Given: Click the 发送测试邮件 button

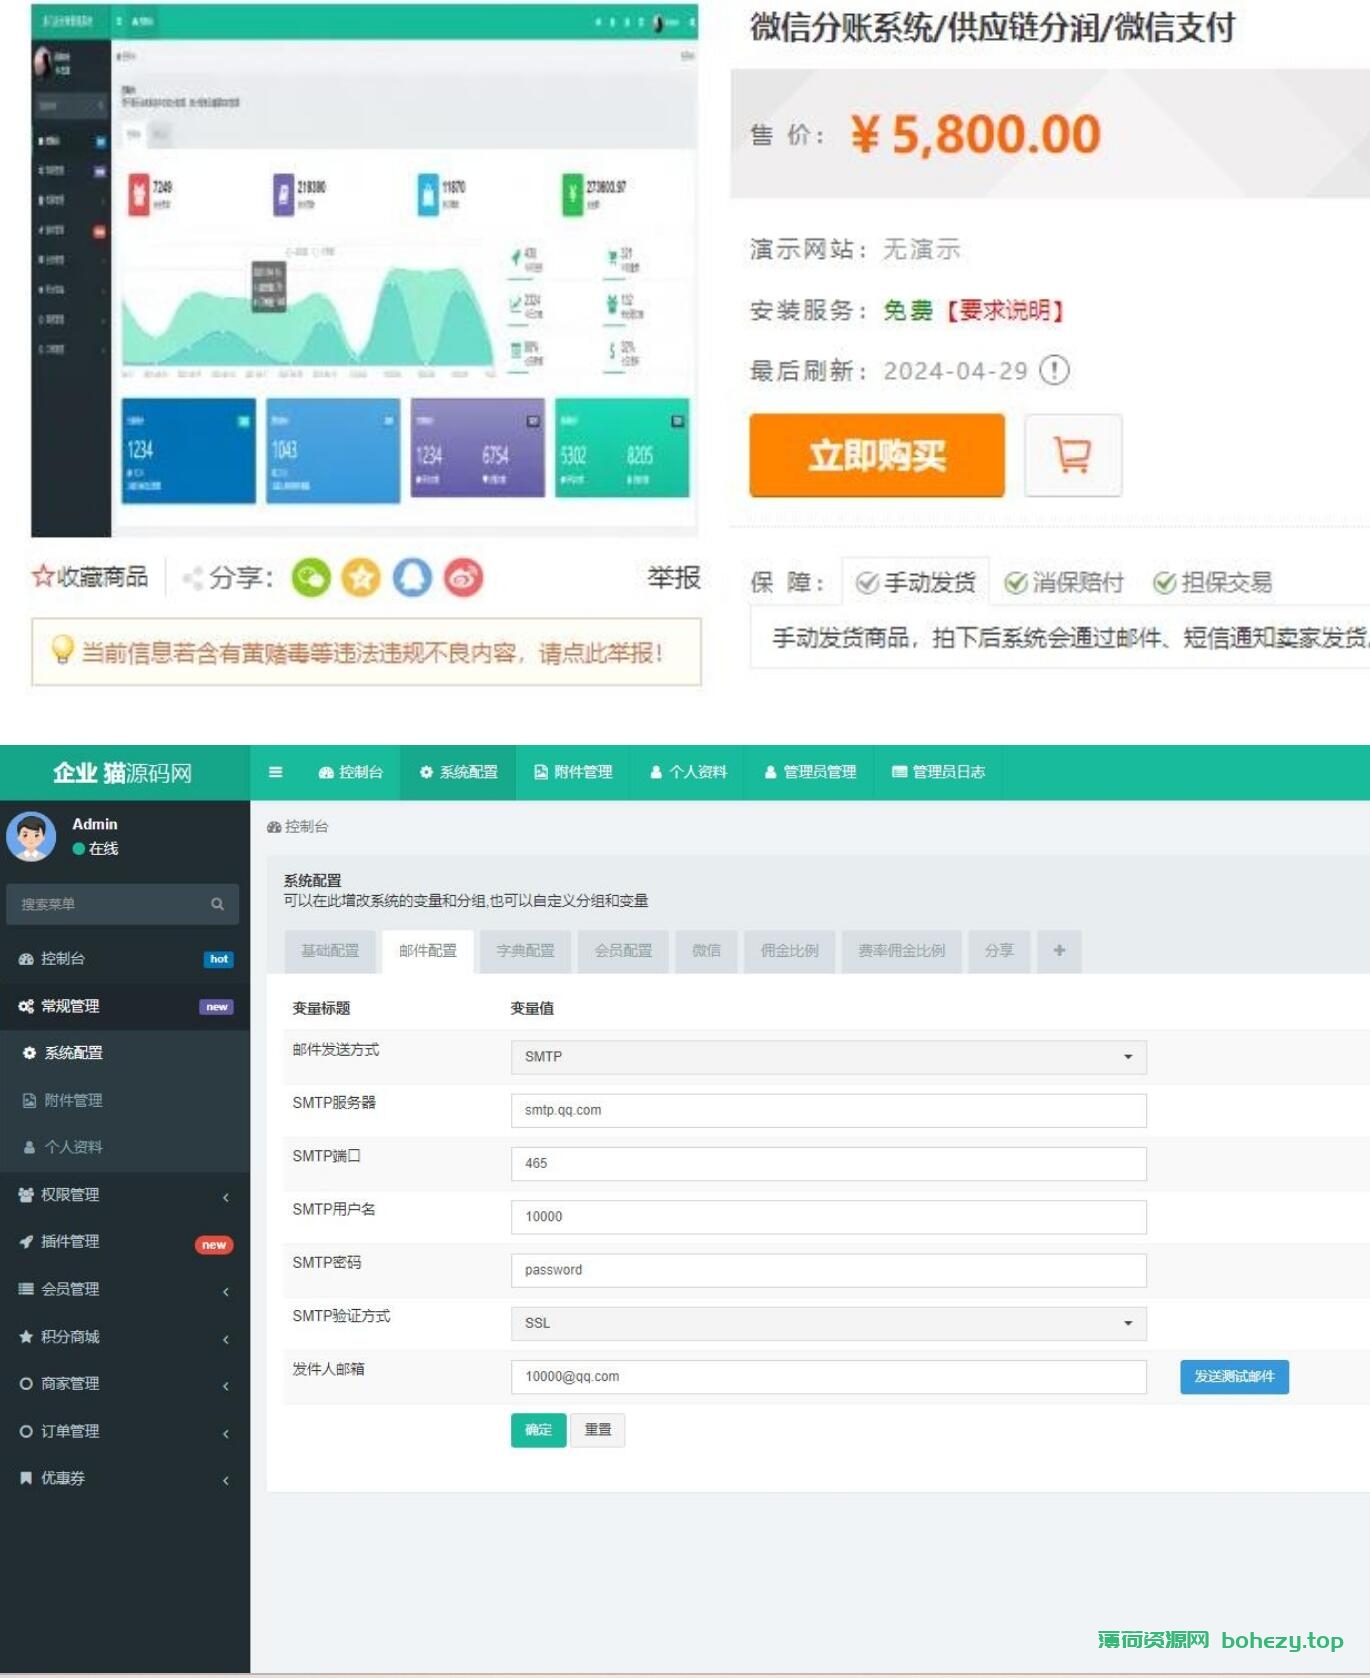Looking at the screenshot, I should pos(1234,1377).
